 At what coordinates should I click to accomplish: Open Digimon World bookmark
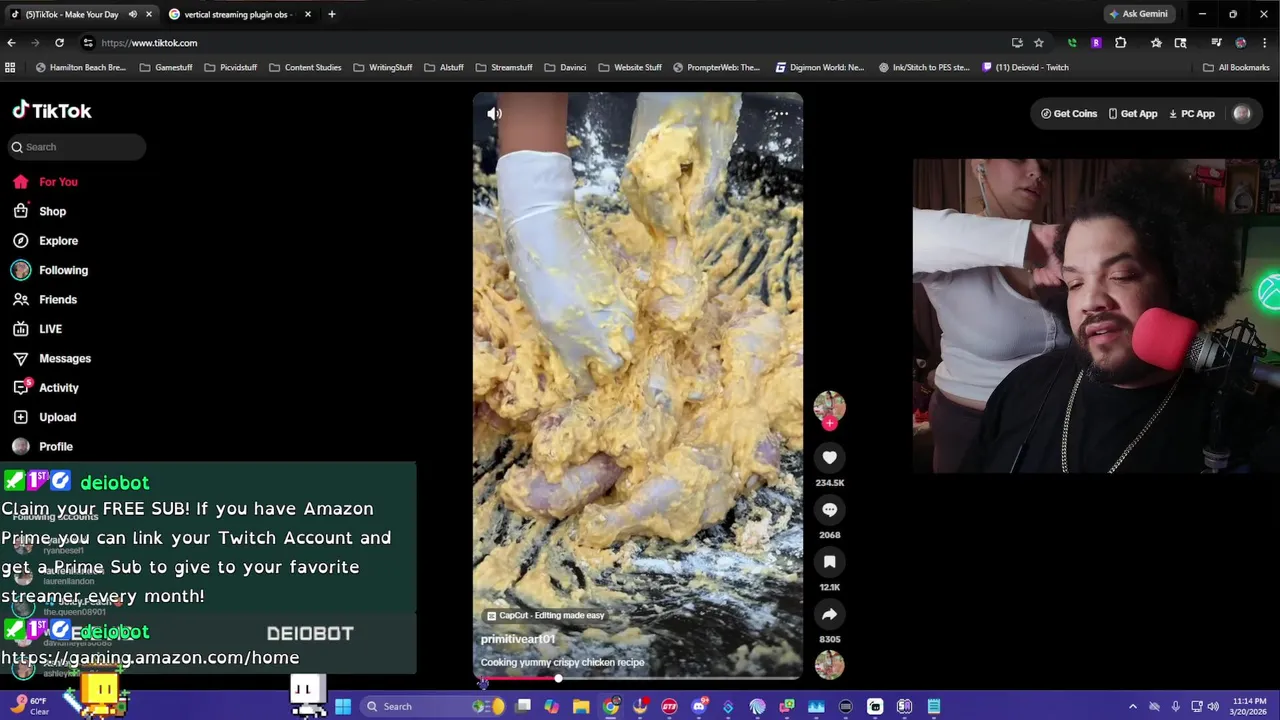point(820,68)
